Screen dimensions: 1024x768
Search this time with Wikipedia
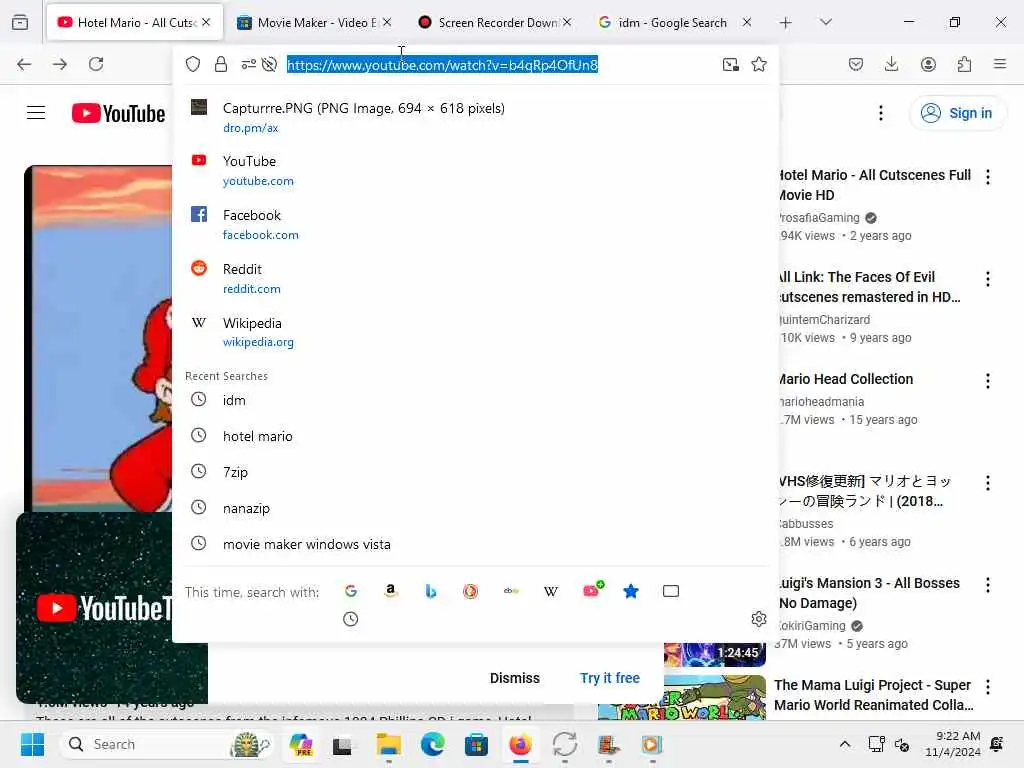[x=551, y=591]
